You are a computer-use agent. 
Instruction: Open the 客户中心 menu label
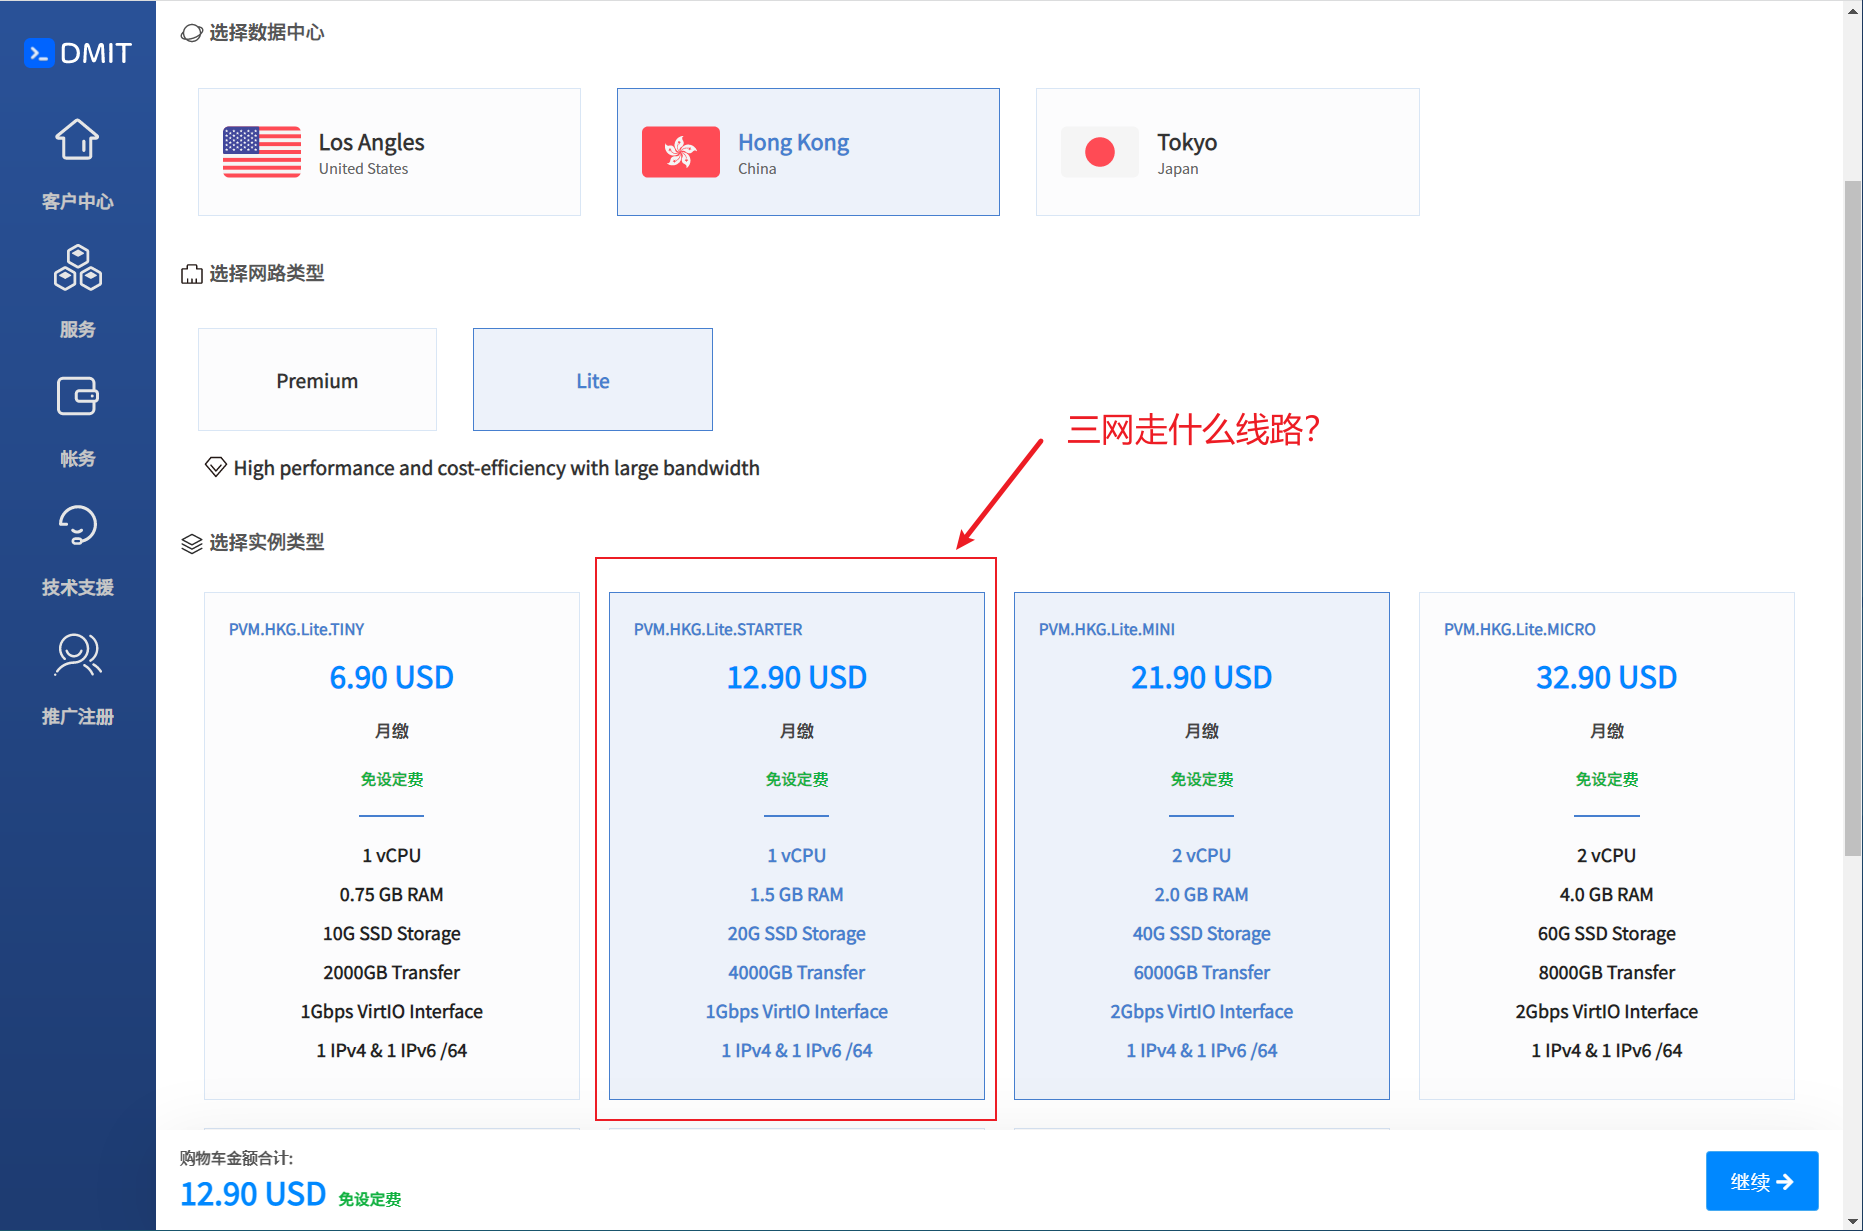pos(77,201)
